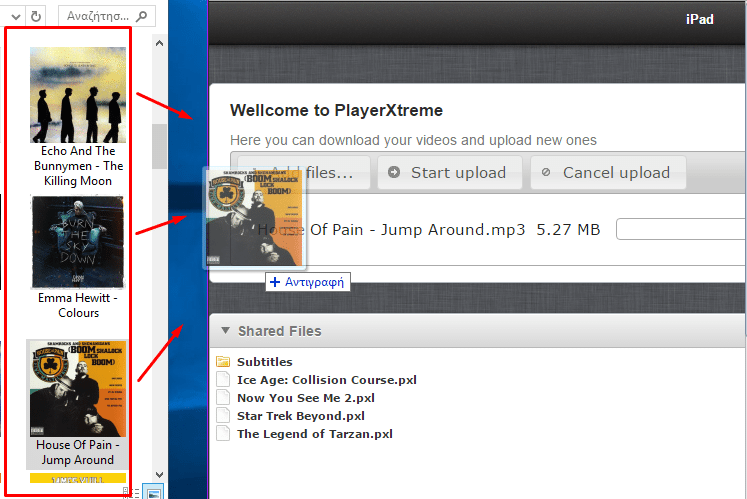The image size is (747, 499).
Task: Open Now You See Me 2.pxl
Action: pyautogui.click(x=306, y=398)
